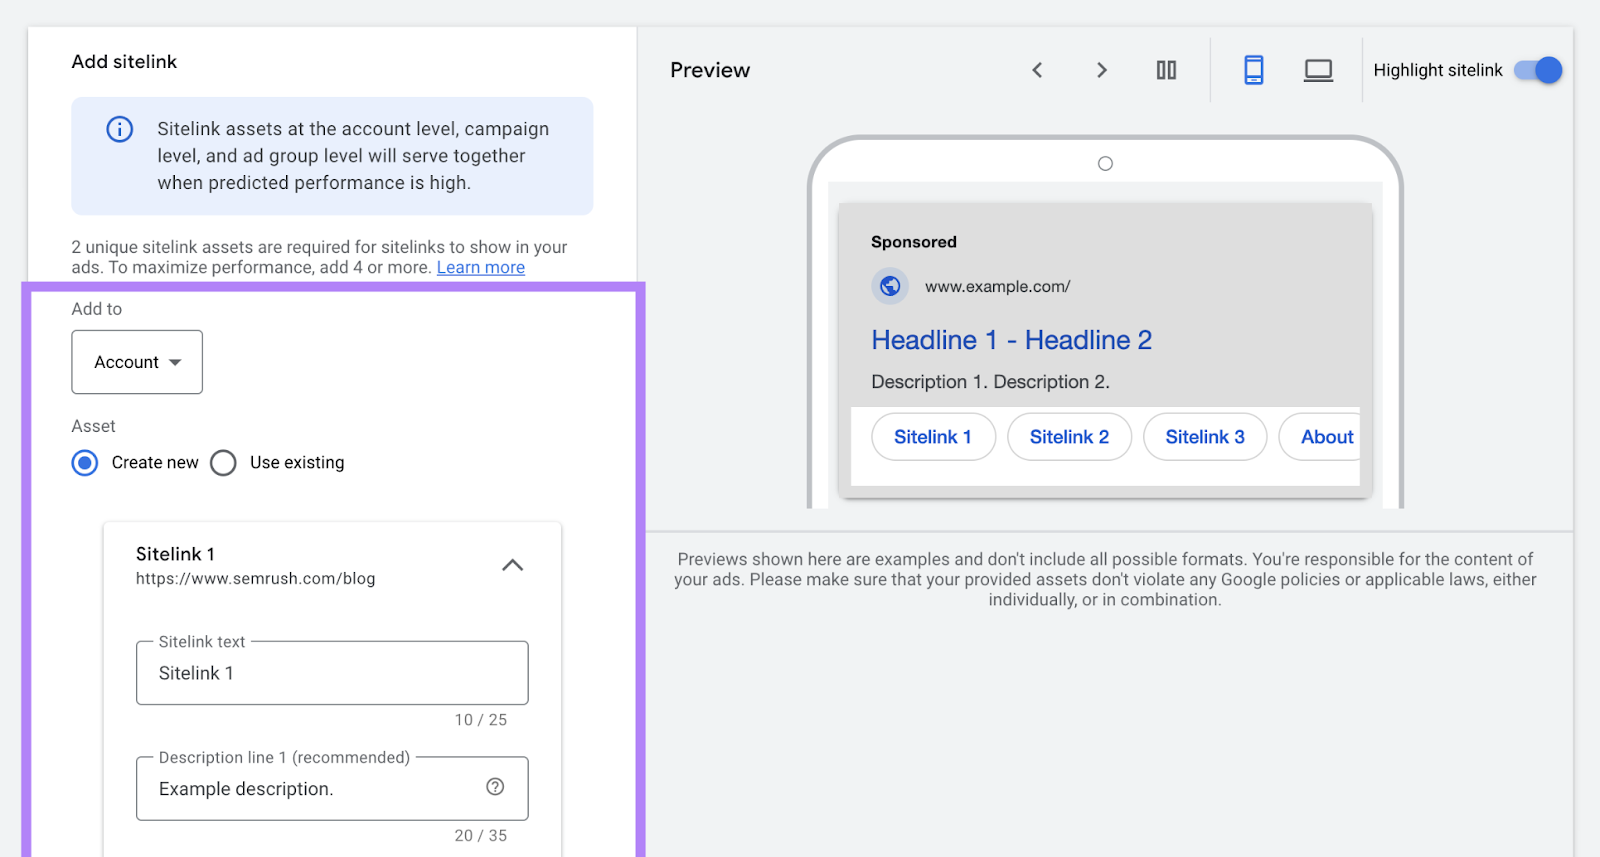Click the Description 1. Description 2. text
1600x857 pixels.
[990, 382]
